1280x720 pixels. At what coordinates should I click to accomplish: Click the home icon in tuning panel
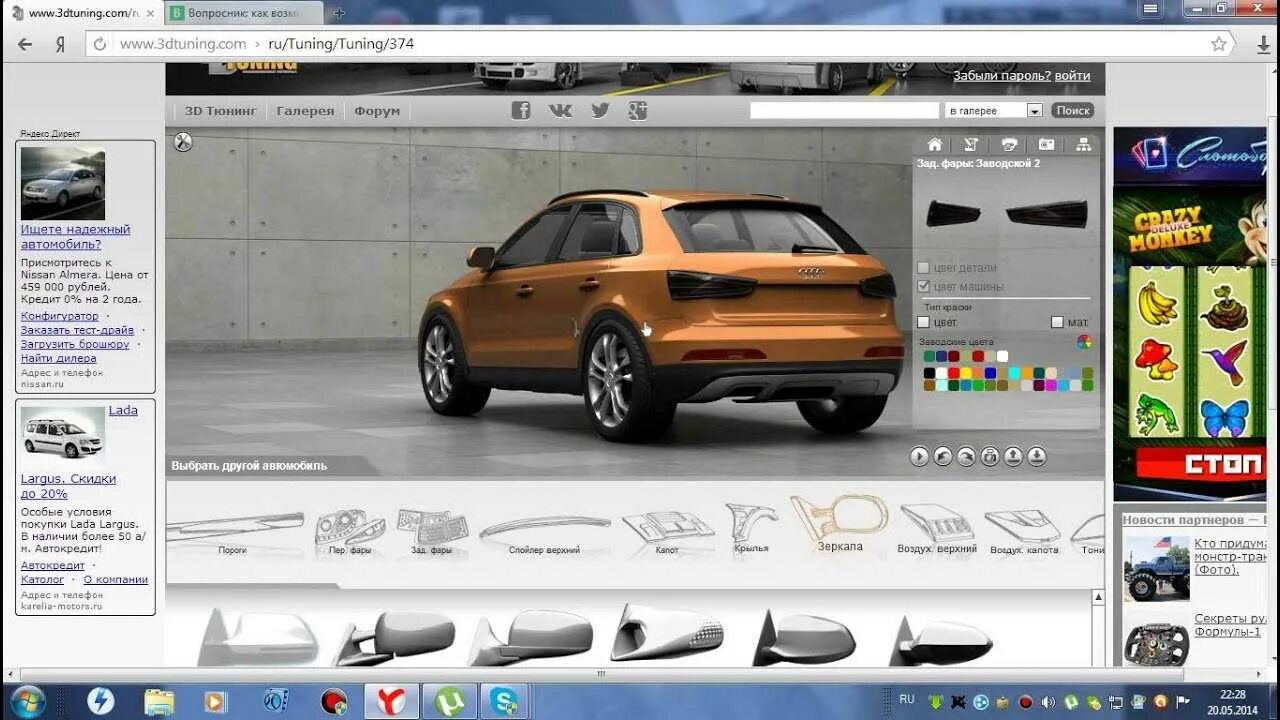coord(934,144)
